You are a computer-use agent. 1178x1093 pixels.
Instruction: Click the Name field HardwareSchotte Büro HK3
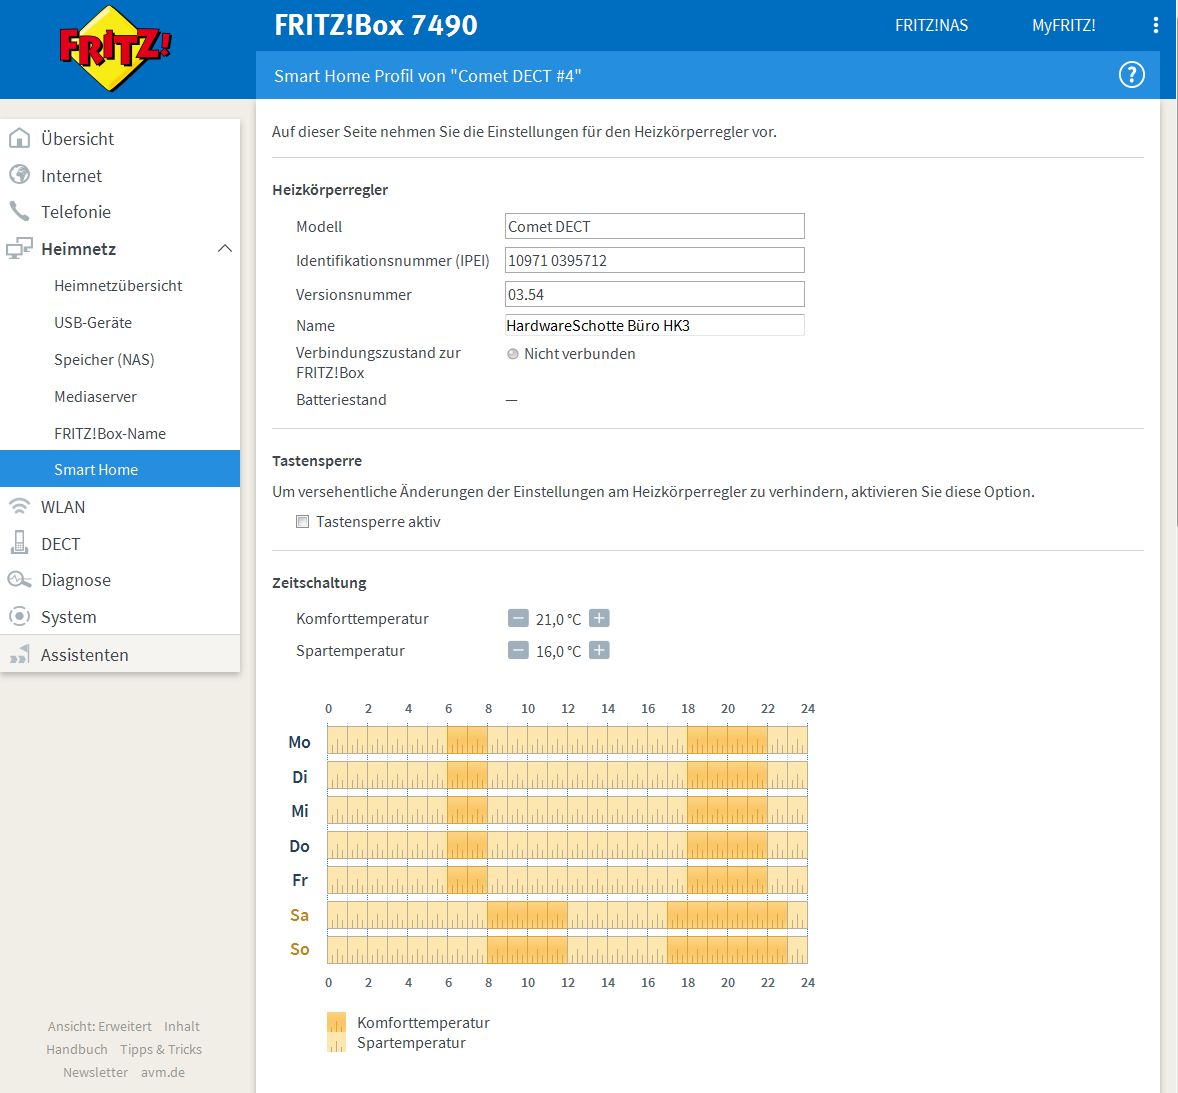(654, 325)
